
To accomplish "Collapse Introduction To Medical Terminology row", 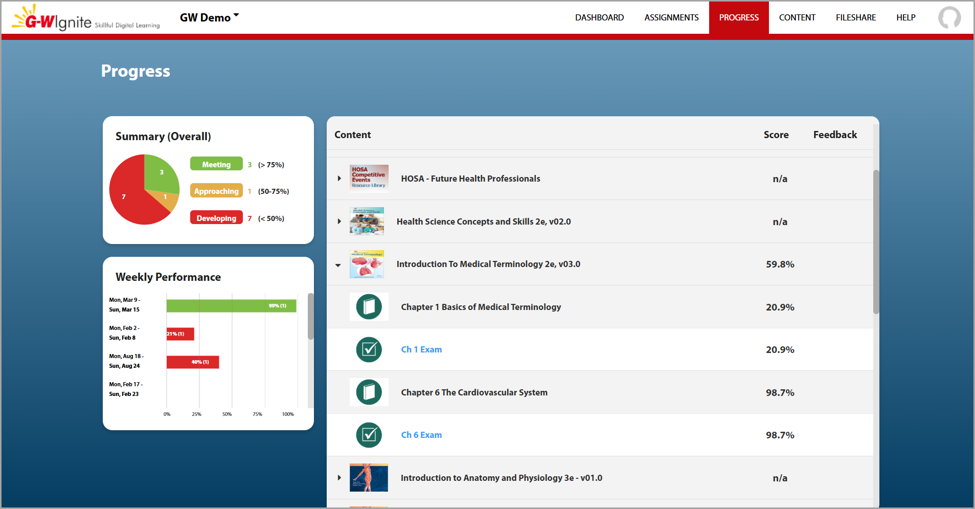I will pyautogui.click(x=338, y=265).
